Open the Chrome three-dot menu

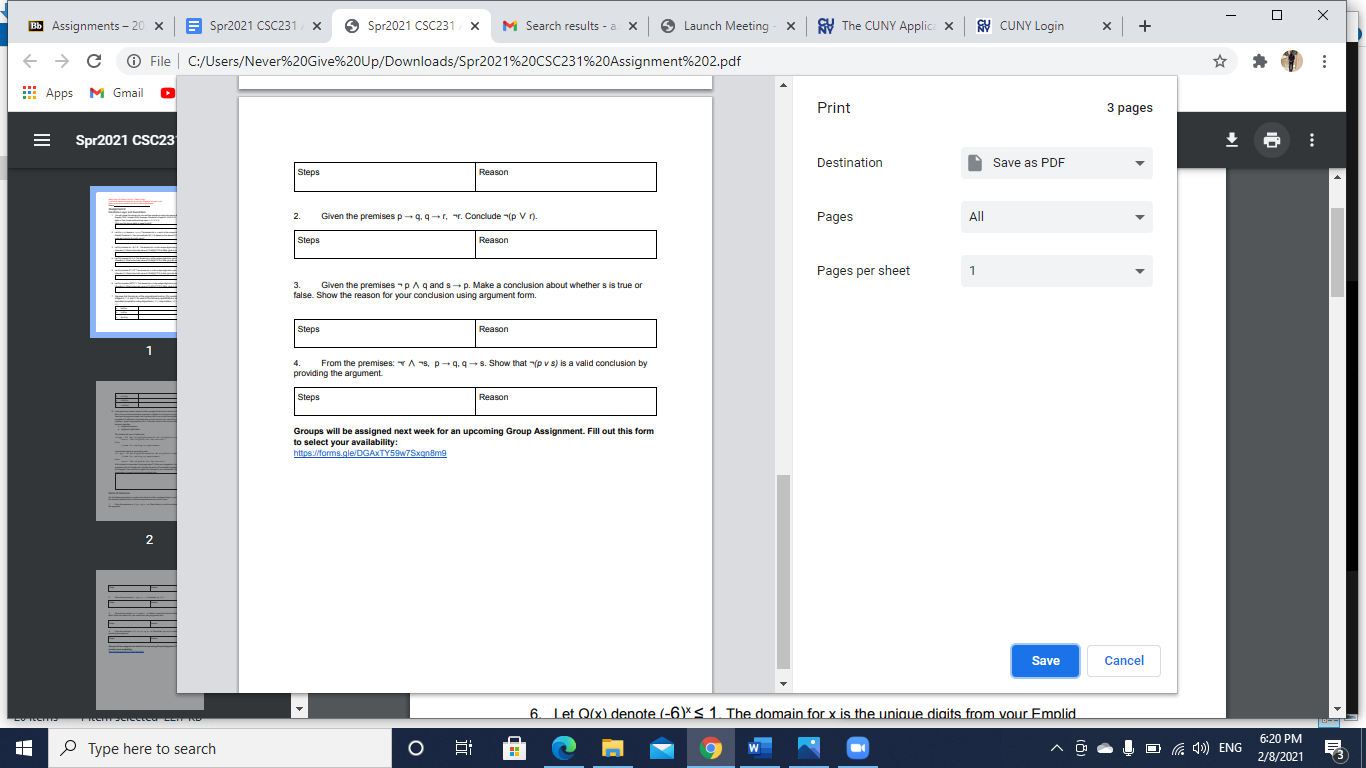click(x=1324, y=61)
